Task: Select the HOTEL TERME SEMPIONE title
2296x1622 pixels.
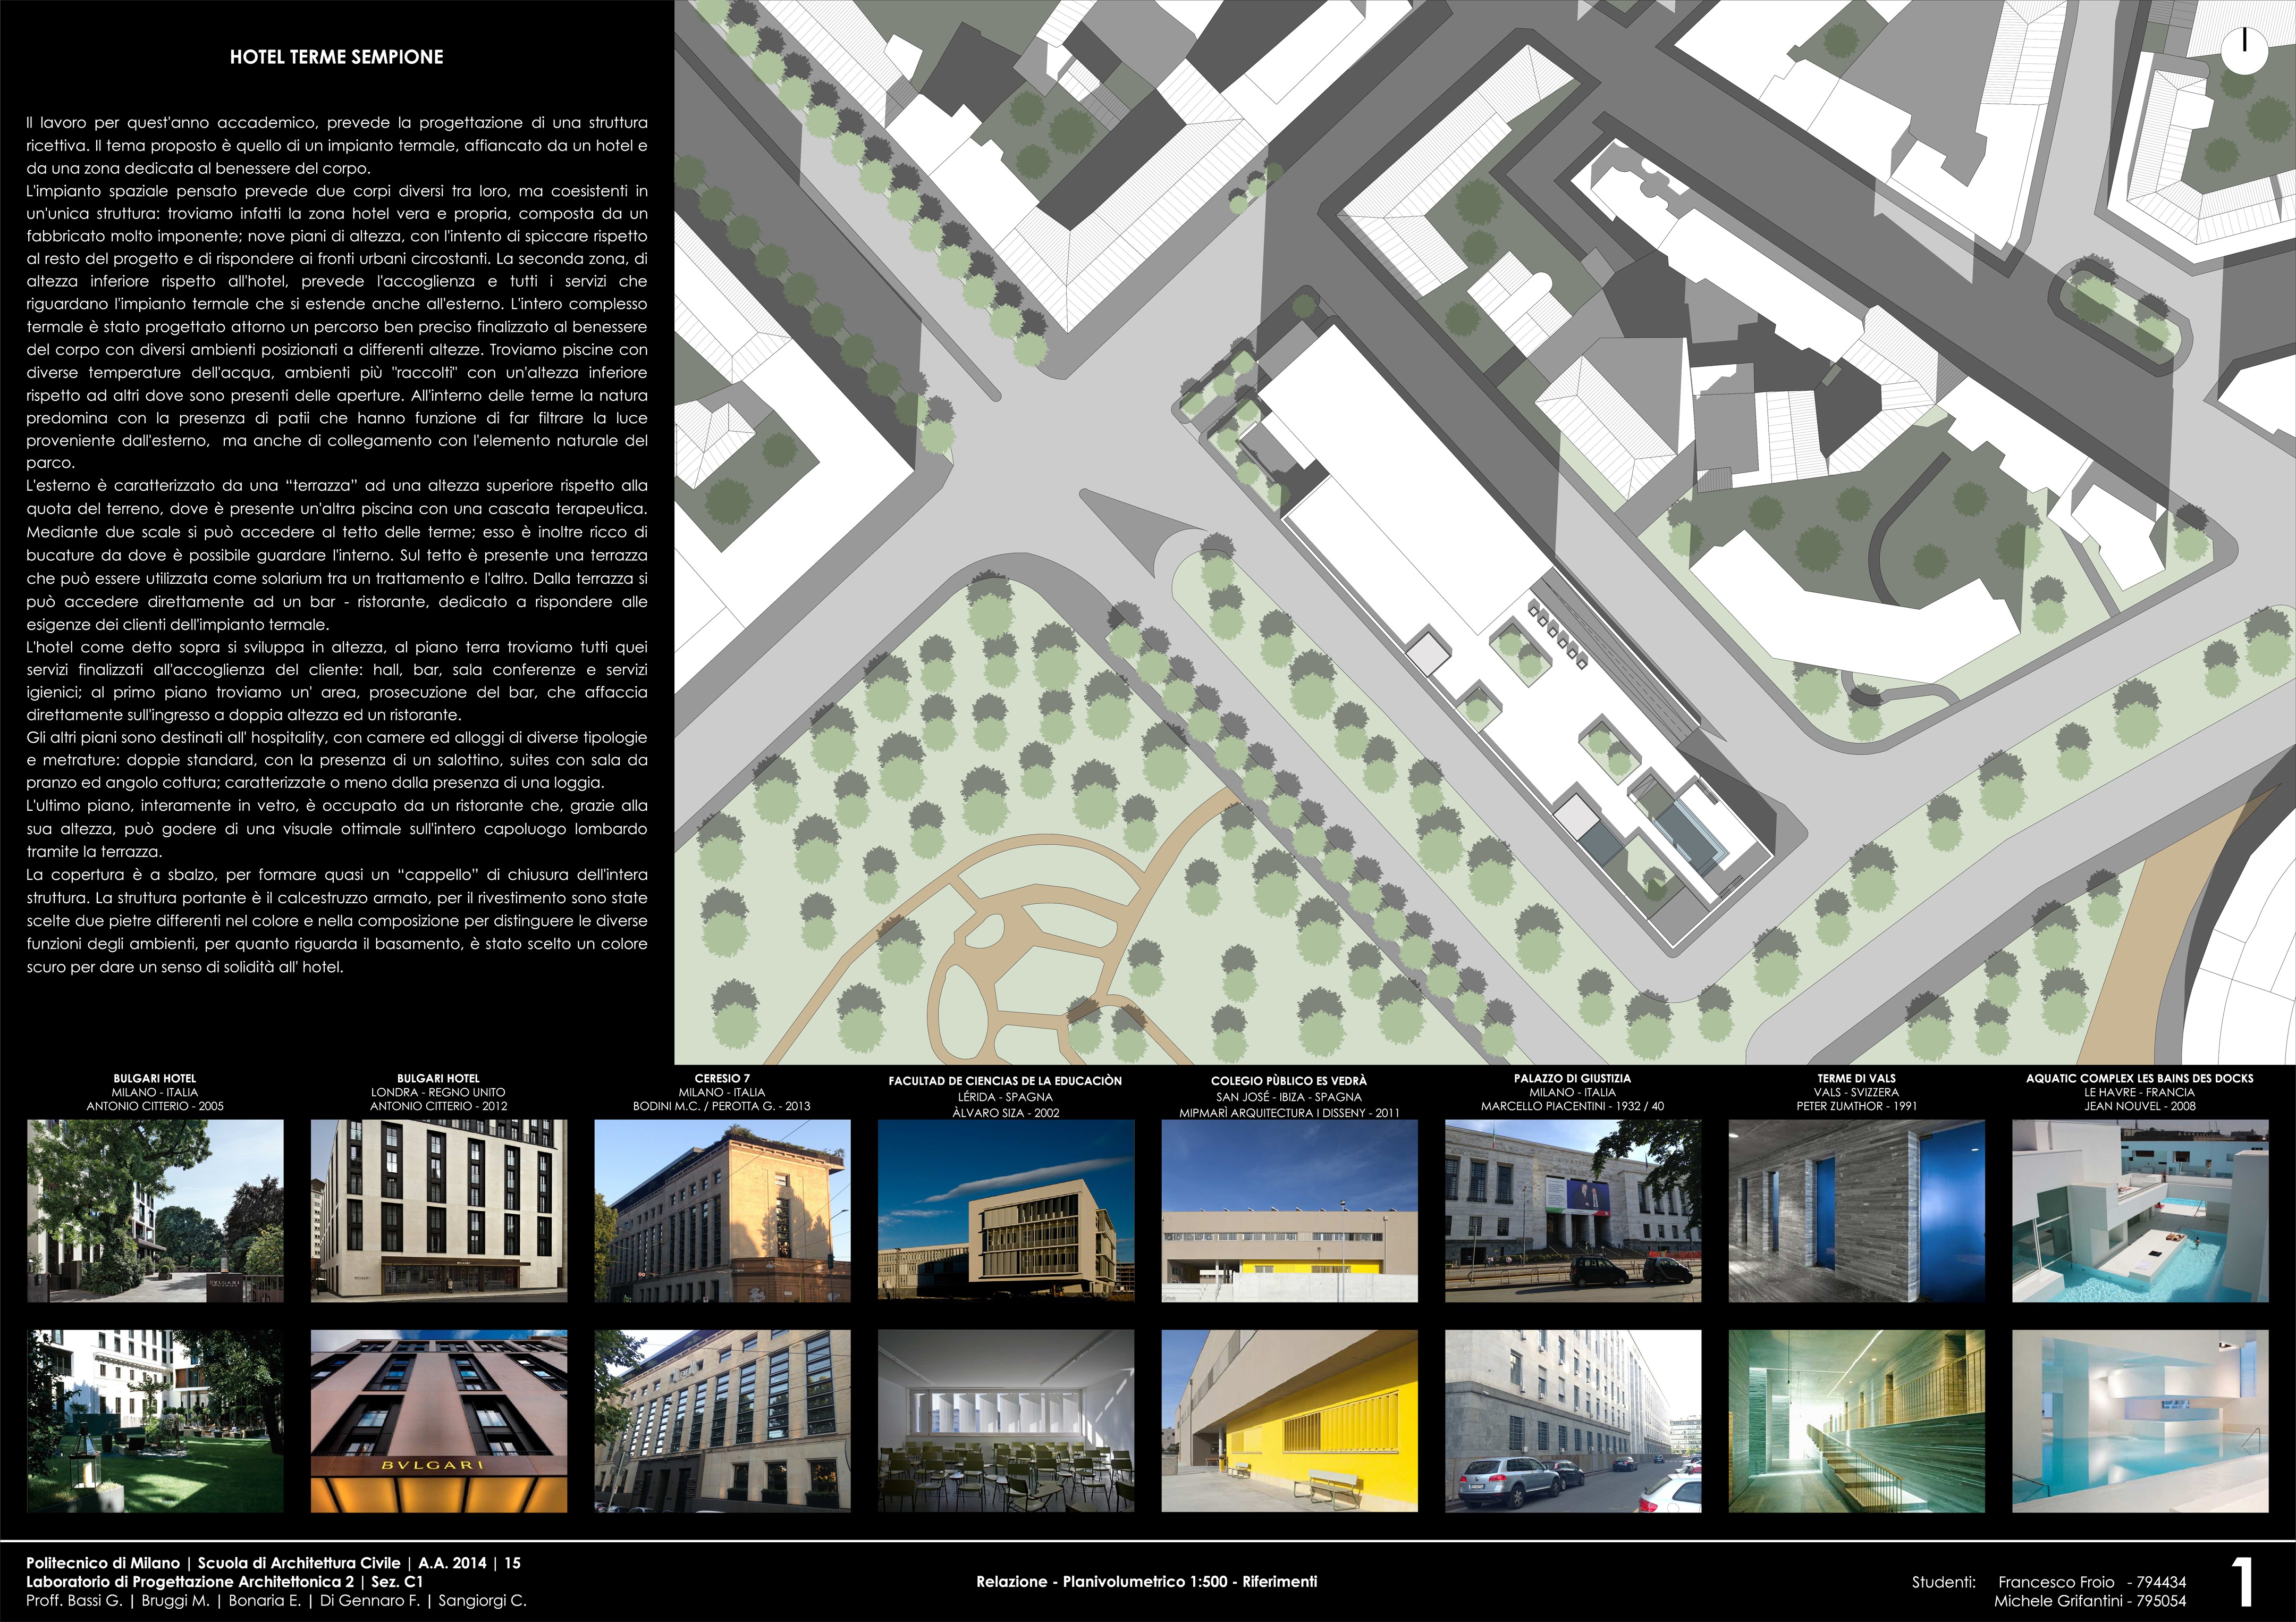Action: click(336, 57)
